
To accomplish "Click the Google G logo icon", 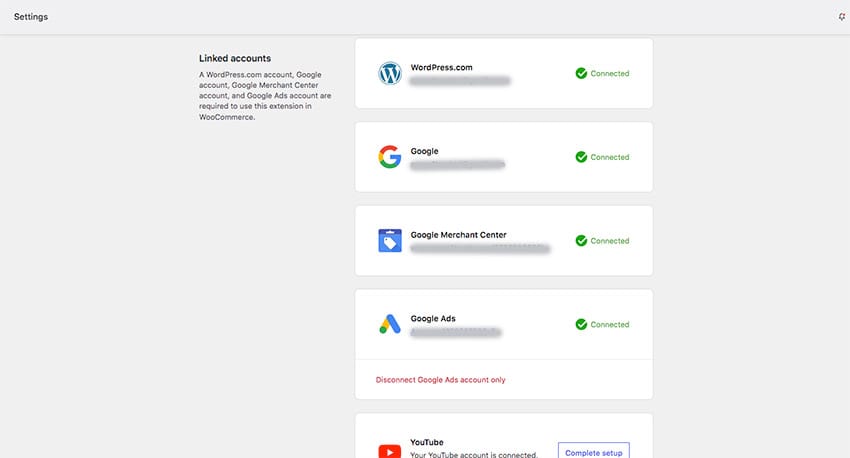I will (x=390, y=157).
